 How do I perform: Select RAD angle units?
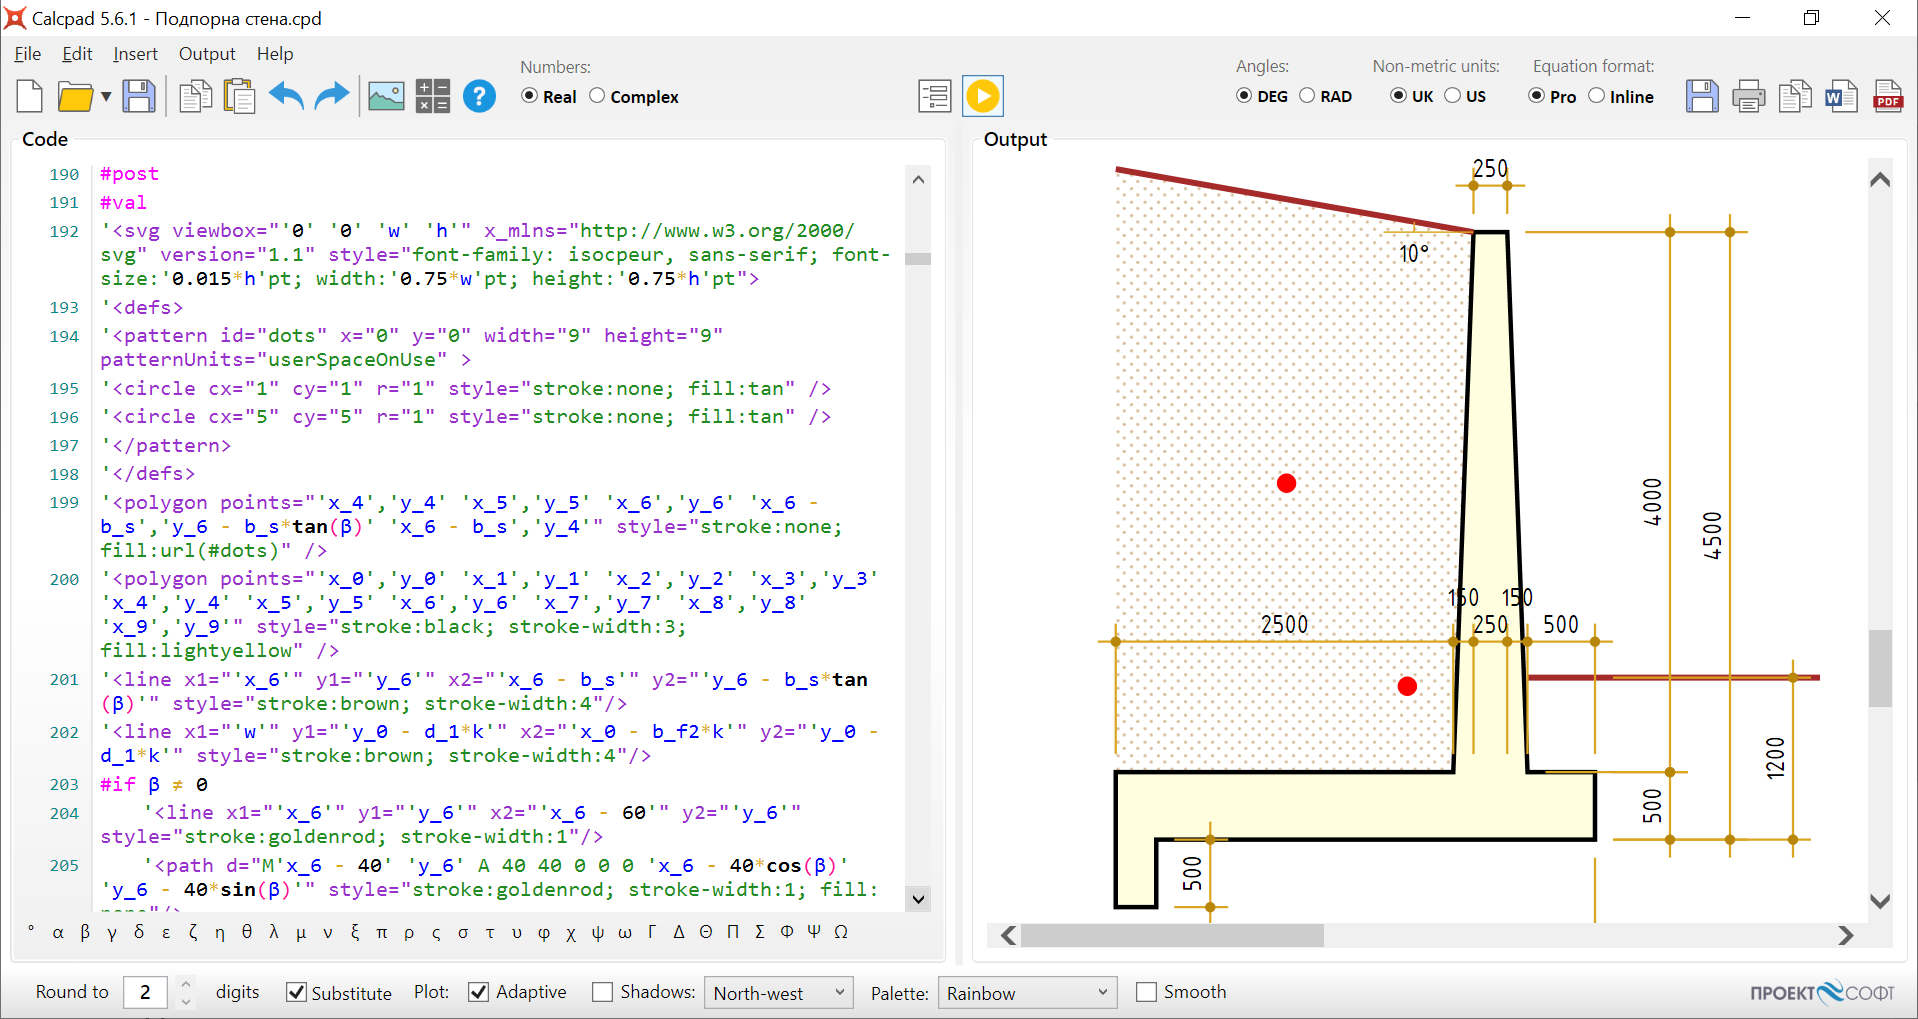(1307, 96)
